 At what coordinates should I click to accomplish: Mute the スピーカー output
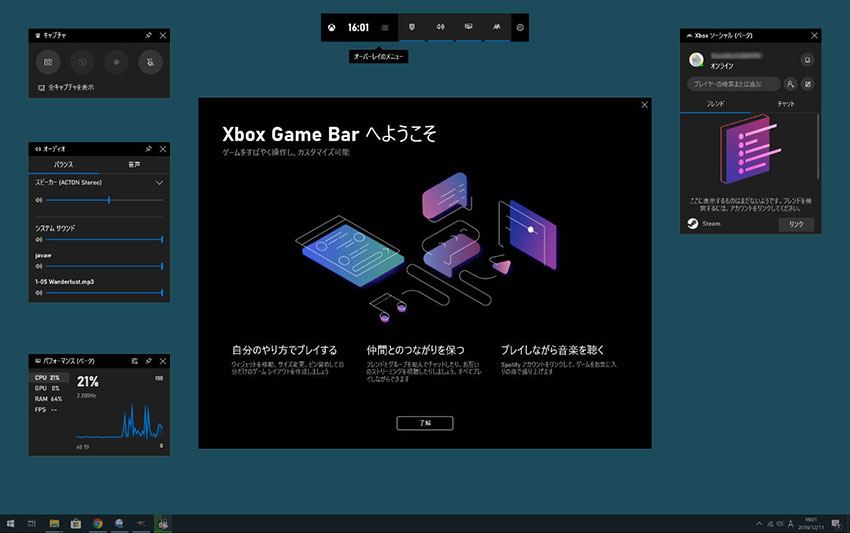[x=38, y=200]
